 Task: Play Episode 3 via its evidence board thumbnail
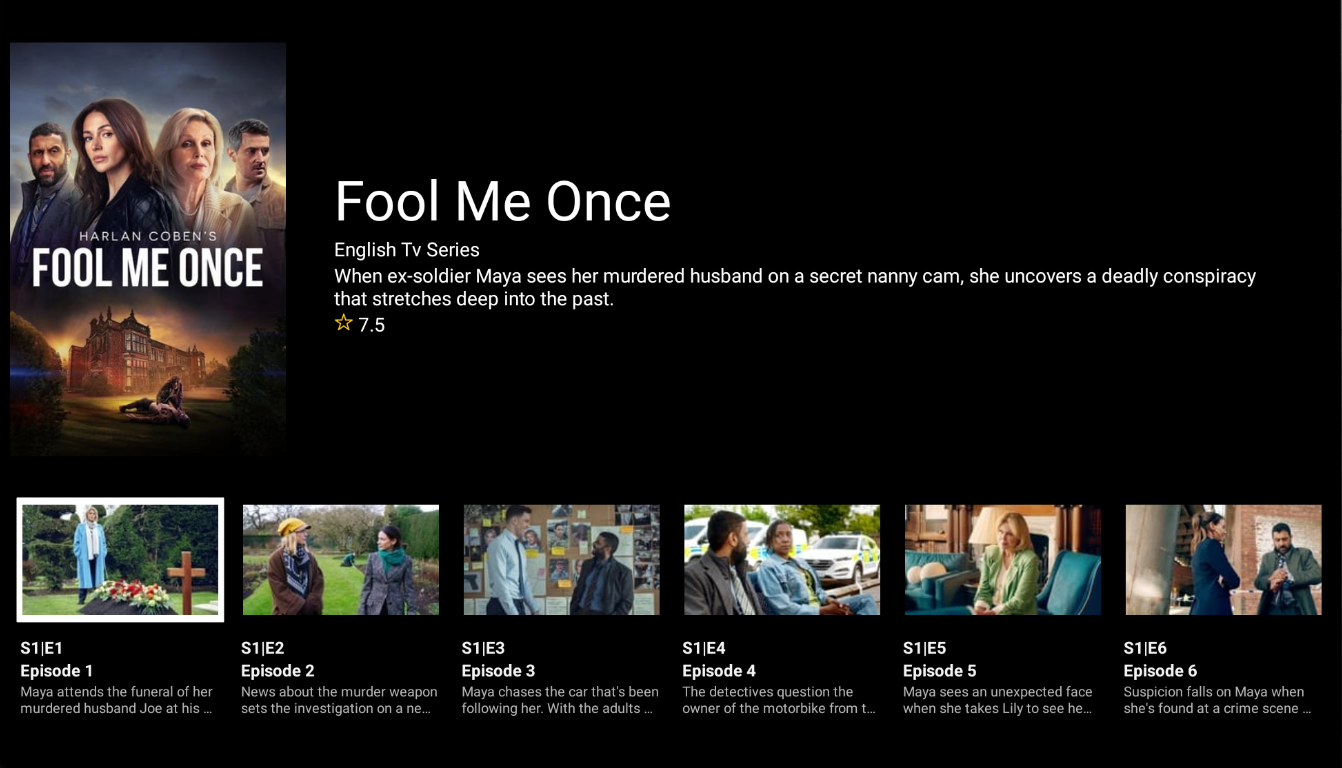coord(561,559)
